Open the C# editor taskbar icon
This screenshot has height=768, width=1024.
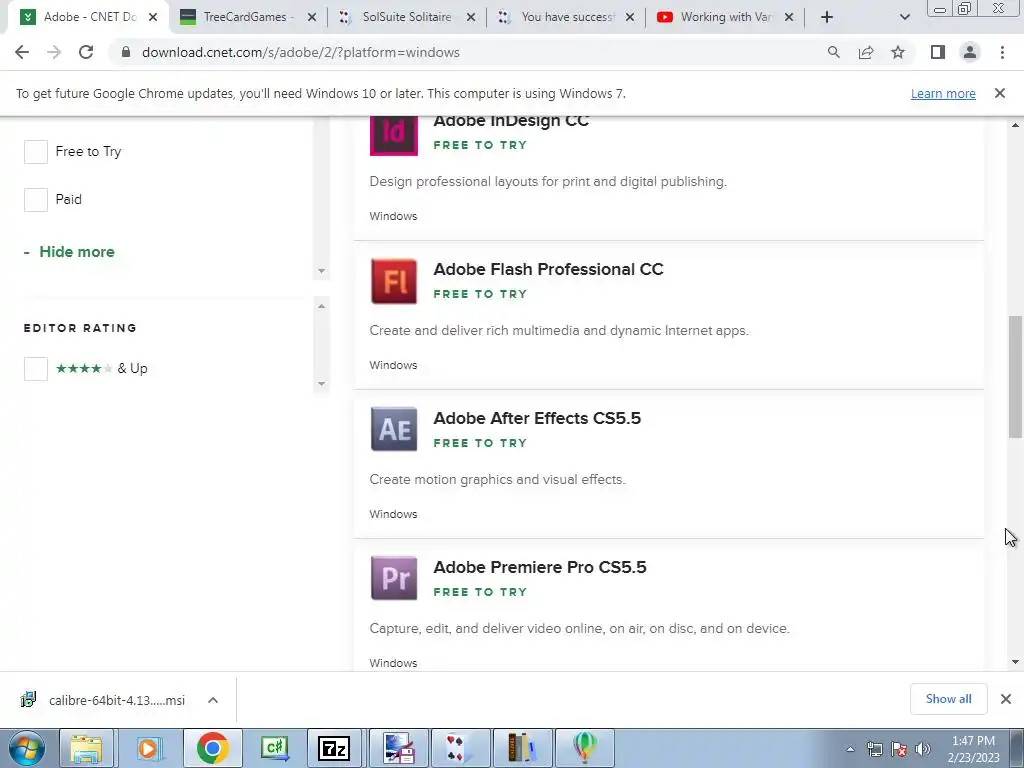274,748
